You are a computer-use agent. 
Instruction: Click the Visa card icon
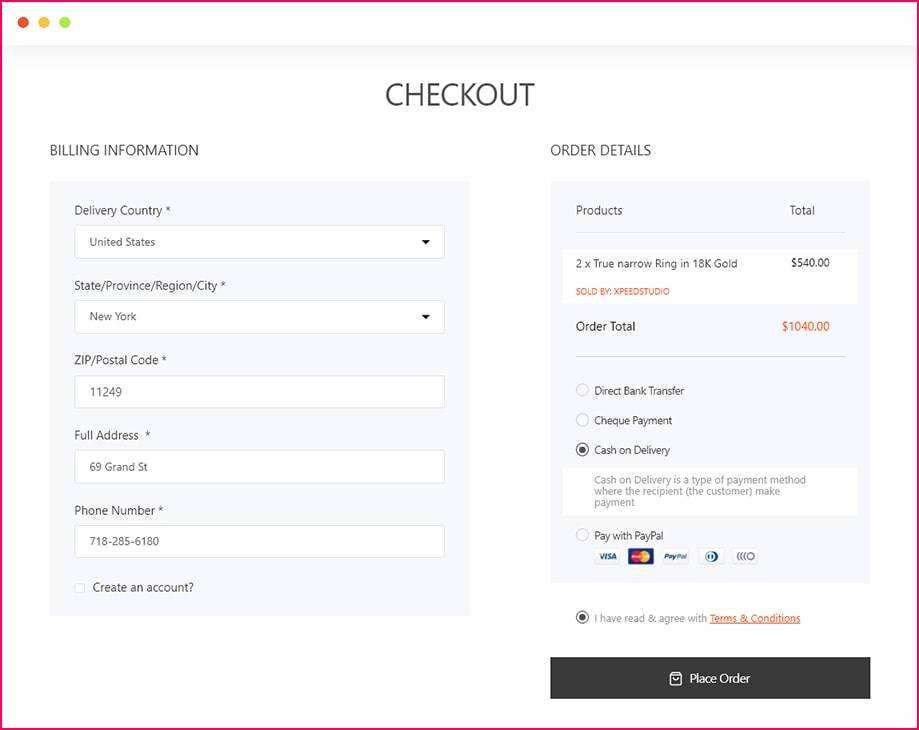607,557
